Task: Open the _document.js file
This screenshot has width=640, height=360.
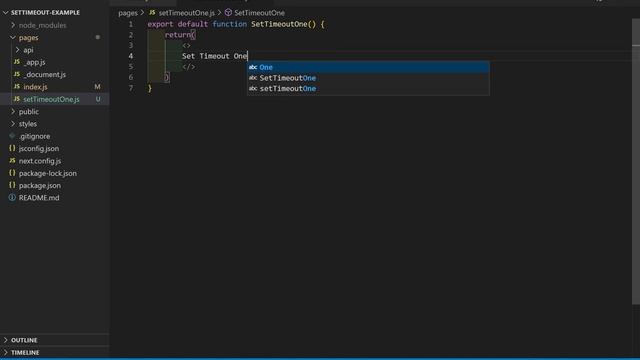Action: (44, 74)
